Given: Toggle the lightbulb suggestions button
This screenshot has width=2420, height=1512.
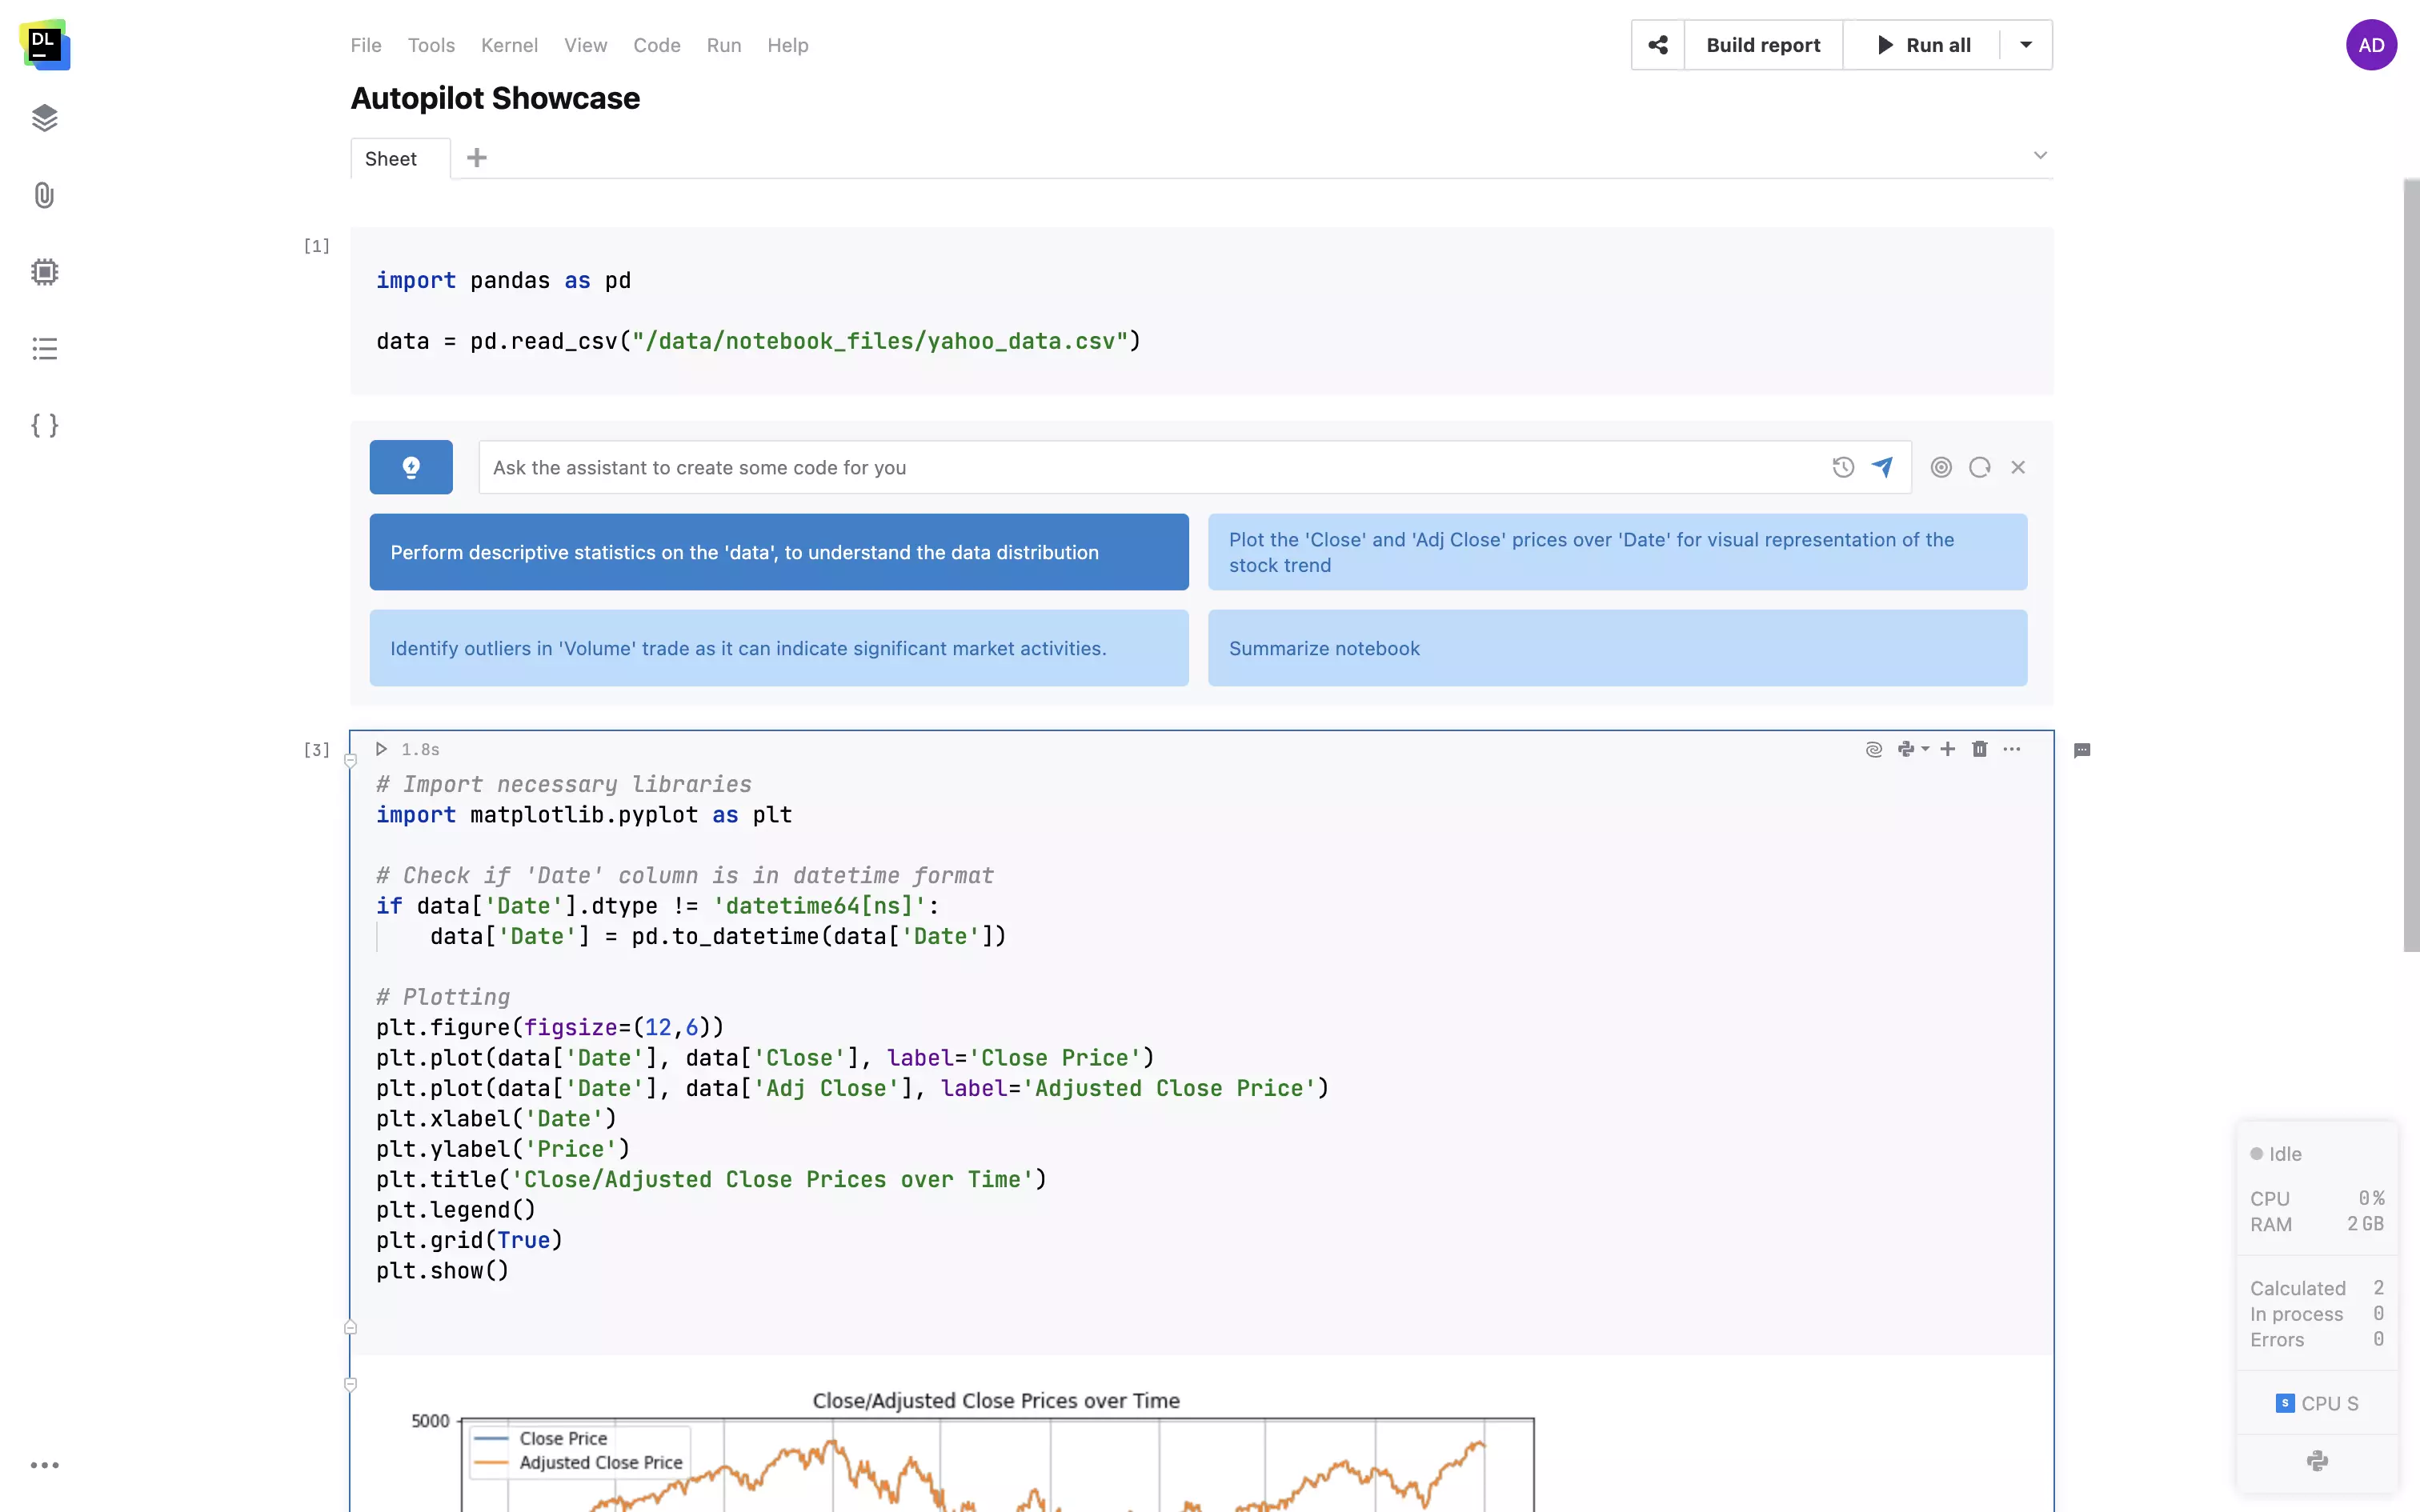Looking at the screenshot, I should coord(411,467).
